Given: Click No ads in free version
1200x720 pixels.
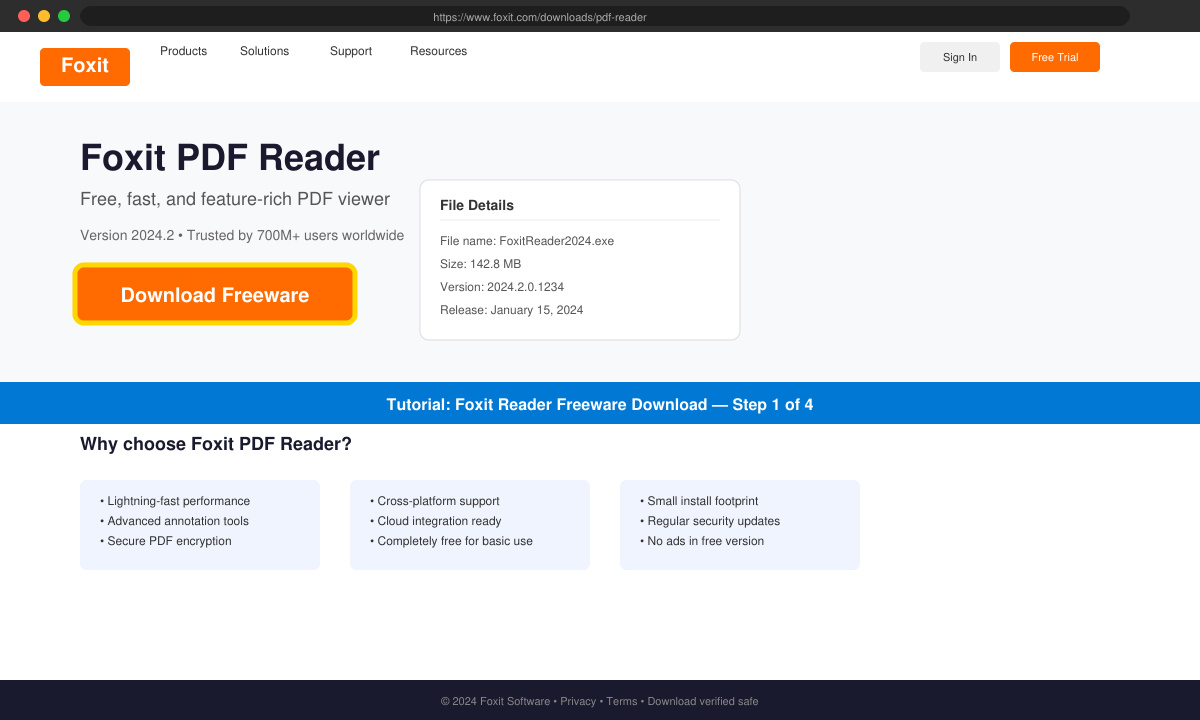Looking at the screenshot, I should point(702,541).
